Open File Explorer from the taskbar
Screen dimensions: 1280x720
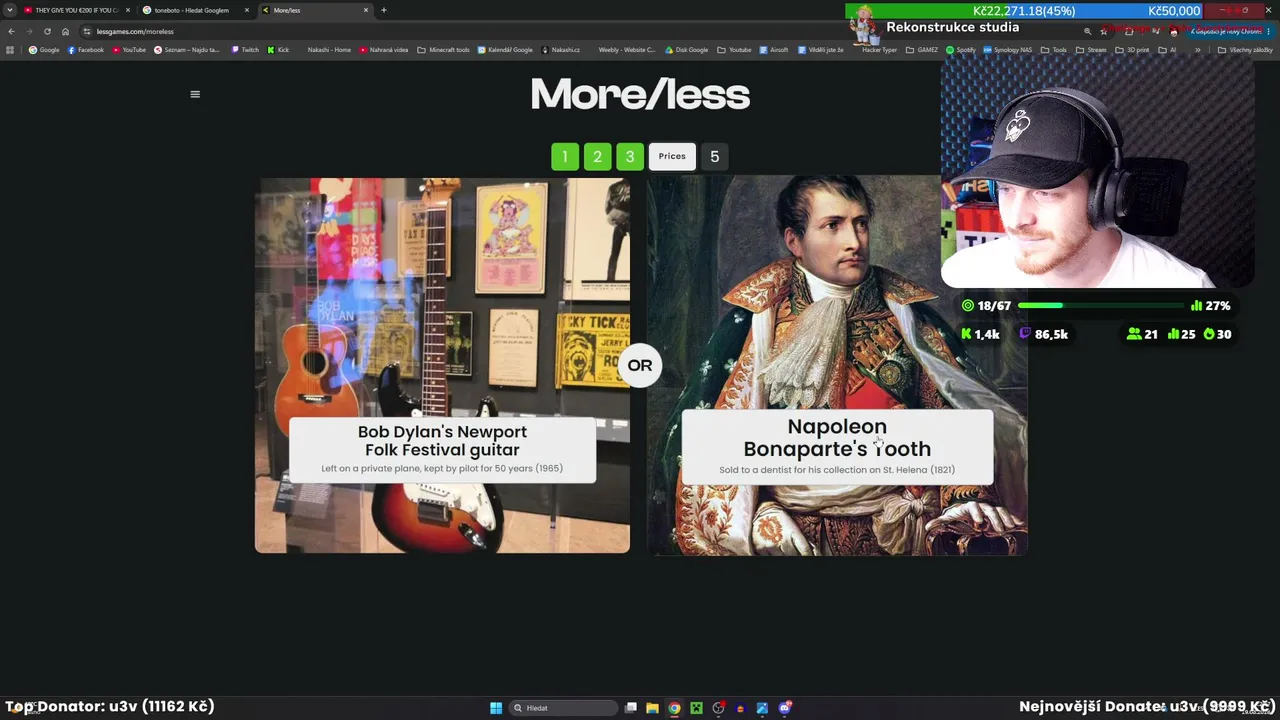click(652, 708)
